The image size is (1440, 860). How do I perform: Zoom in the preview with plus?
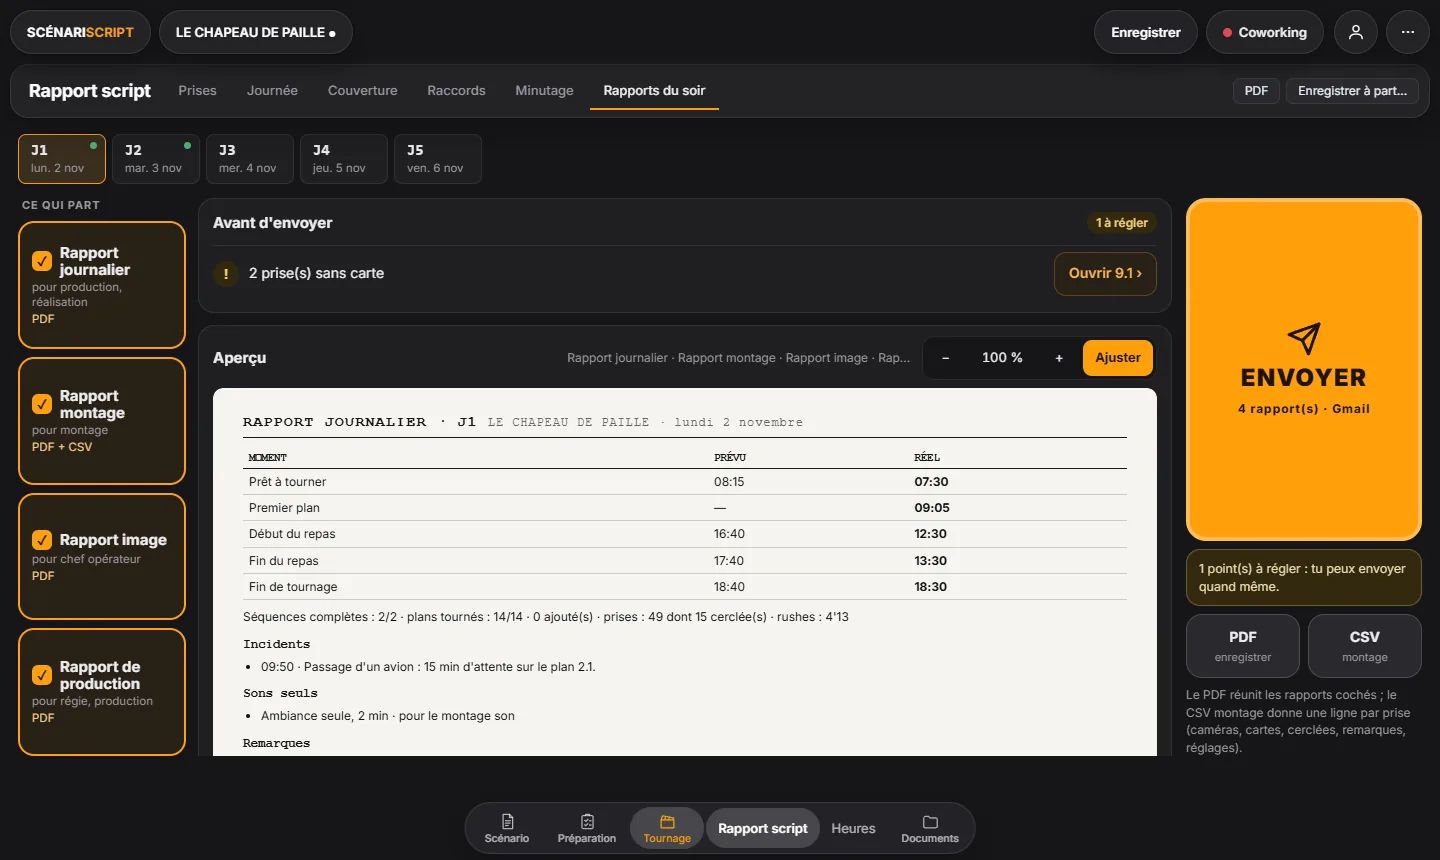(1059, 358)
